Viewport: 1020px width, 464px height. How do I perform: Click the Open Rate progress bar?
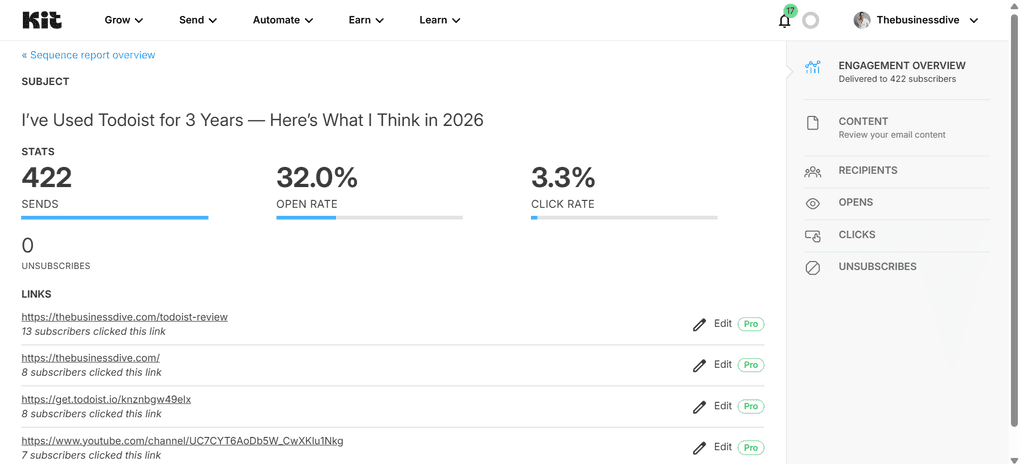pos(369,217)
